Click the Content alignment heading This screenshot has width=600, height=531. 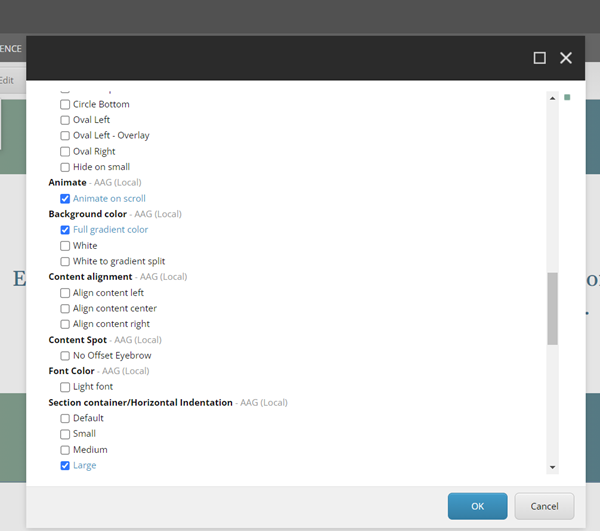90,277
